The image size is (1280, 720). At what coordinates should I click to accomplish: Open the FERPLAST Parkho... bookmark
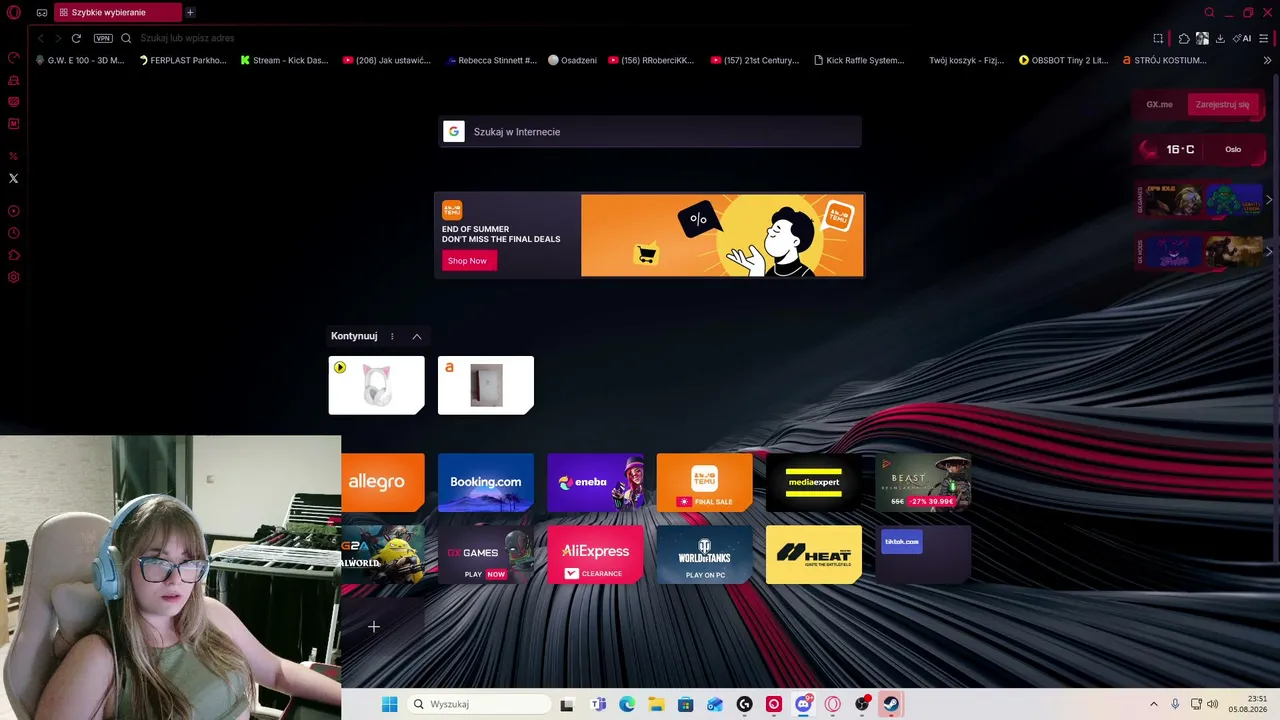(183, 60)
